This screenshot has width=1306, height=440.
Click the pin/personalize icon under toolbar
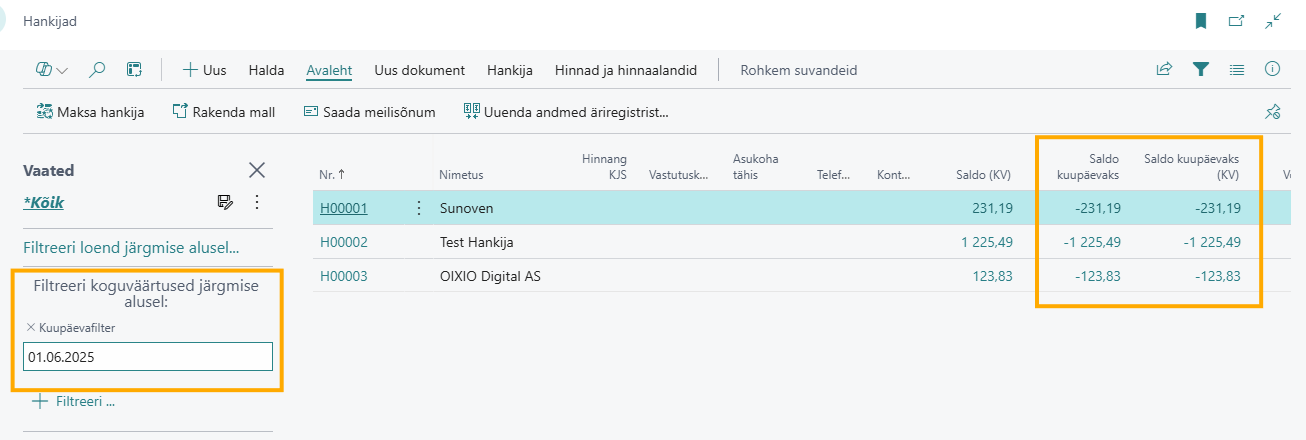click(x=1273, y=111)
